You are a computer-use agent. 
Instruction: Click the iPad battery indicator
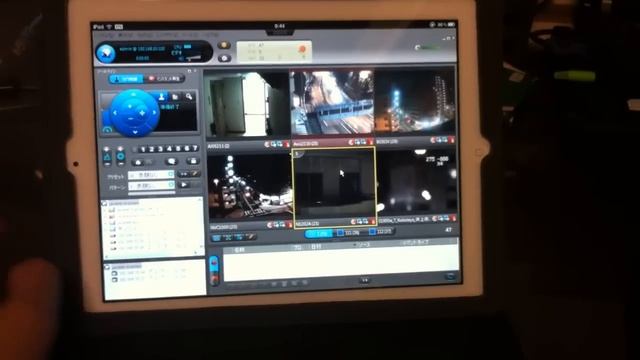(x=451, y=25)
